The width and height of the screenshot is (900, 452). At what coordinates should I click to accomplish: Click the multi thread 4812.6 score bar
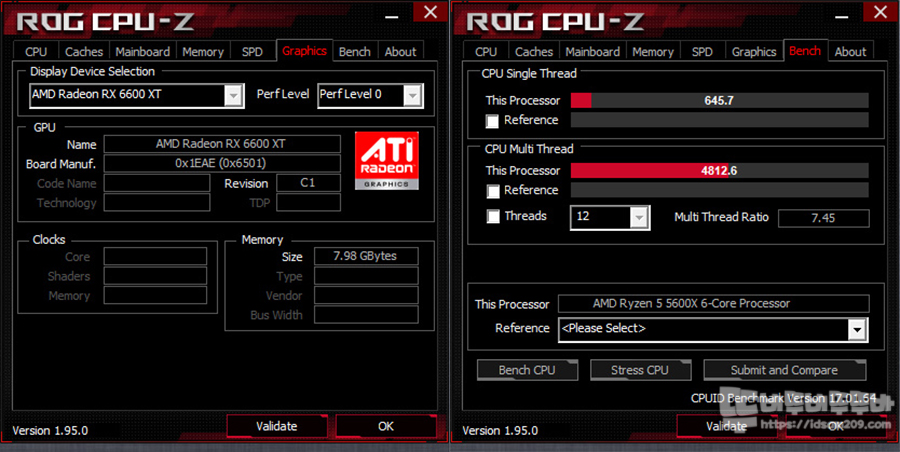[719, 171]
